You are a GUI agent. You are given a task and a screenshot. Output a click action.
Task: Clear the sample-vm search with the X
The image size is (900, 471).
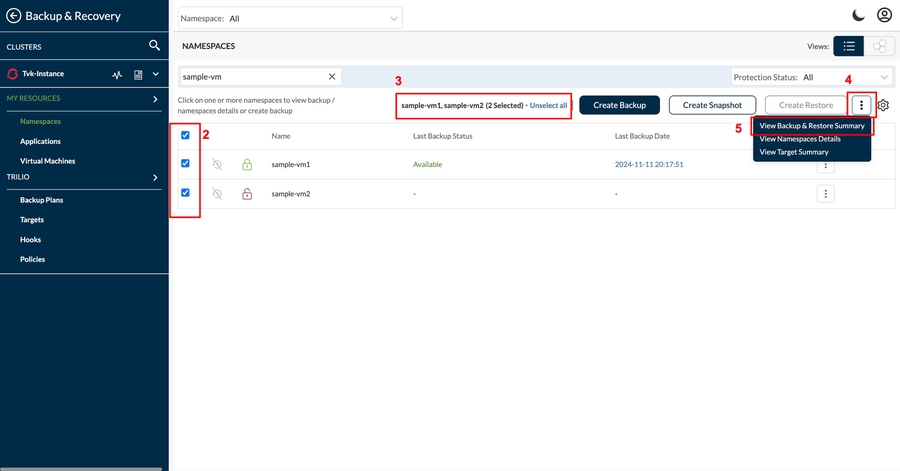[x=332, y=76]
